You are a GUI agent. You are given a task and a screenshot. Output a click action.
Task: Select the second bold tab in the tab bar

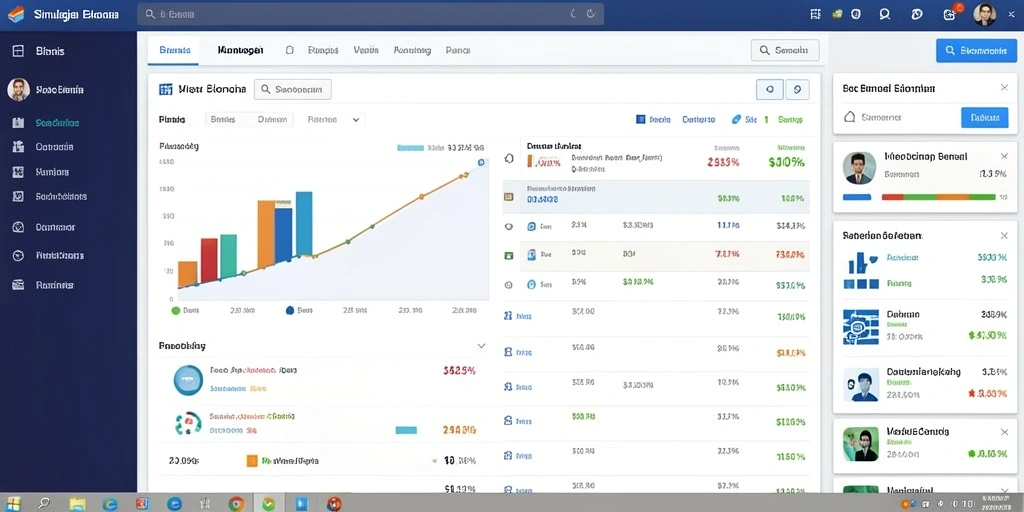point(240,50)
